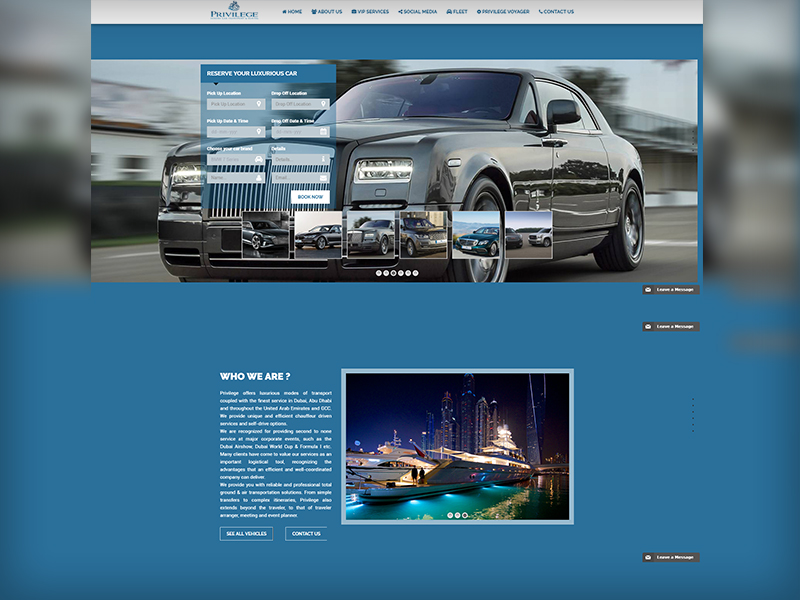The height and width of the screenshot is (600, 800).
Task: Open the Fleet navigation link
Action: 457,12
